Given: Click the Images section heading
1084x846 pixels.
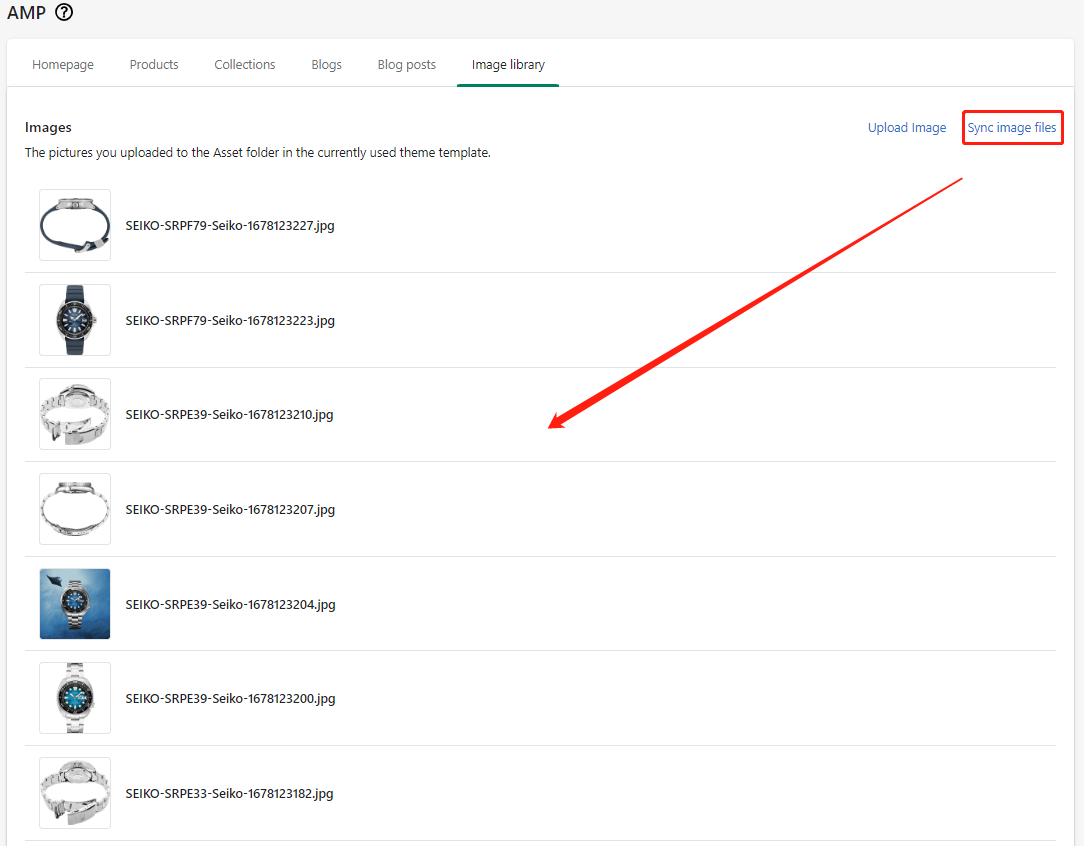Looking at the screenshot, I should 48,127.
